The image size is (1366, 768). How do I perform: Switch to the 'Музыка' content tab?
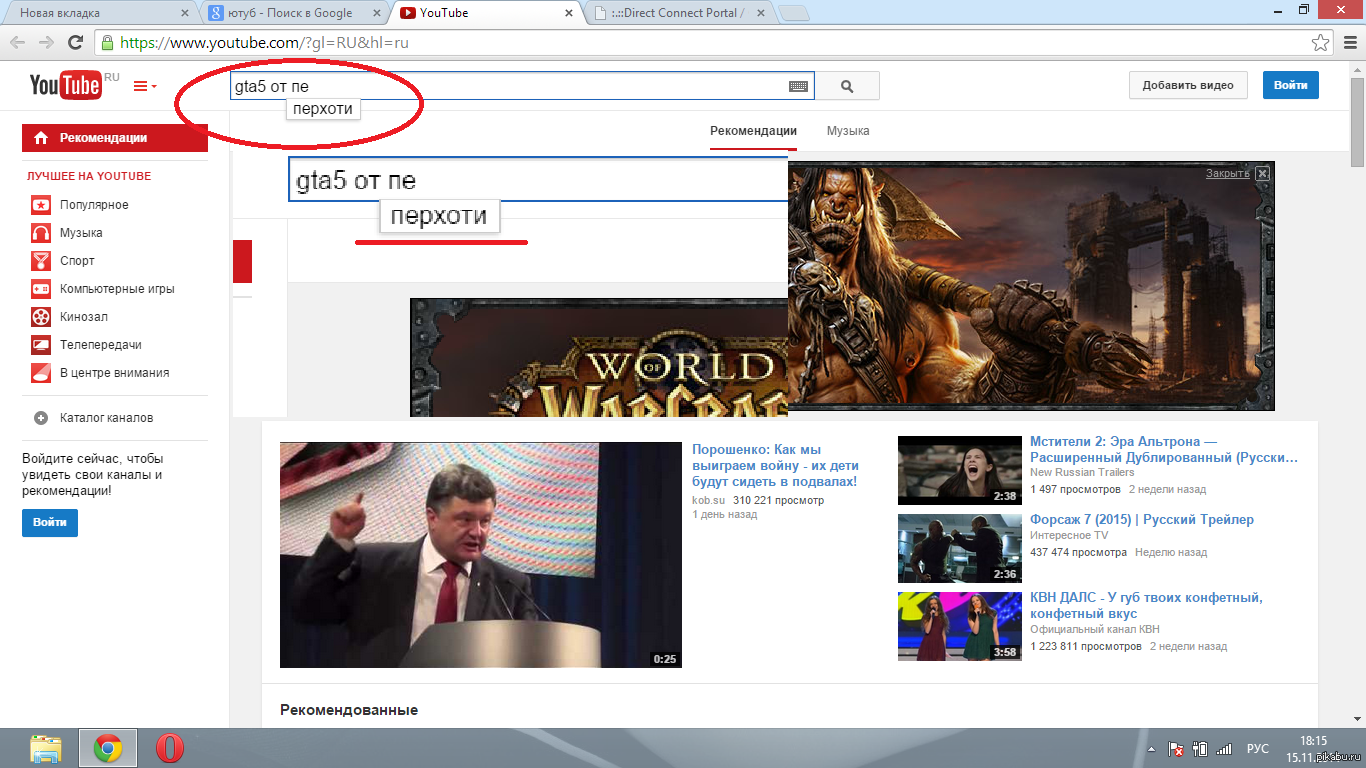(848, 131)
